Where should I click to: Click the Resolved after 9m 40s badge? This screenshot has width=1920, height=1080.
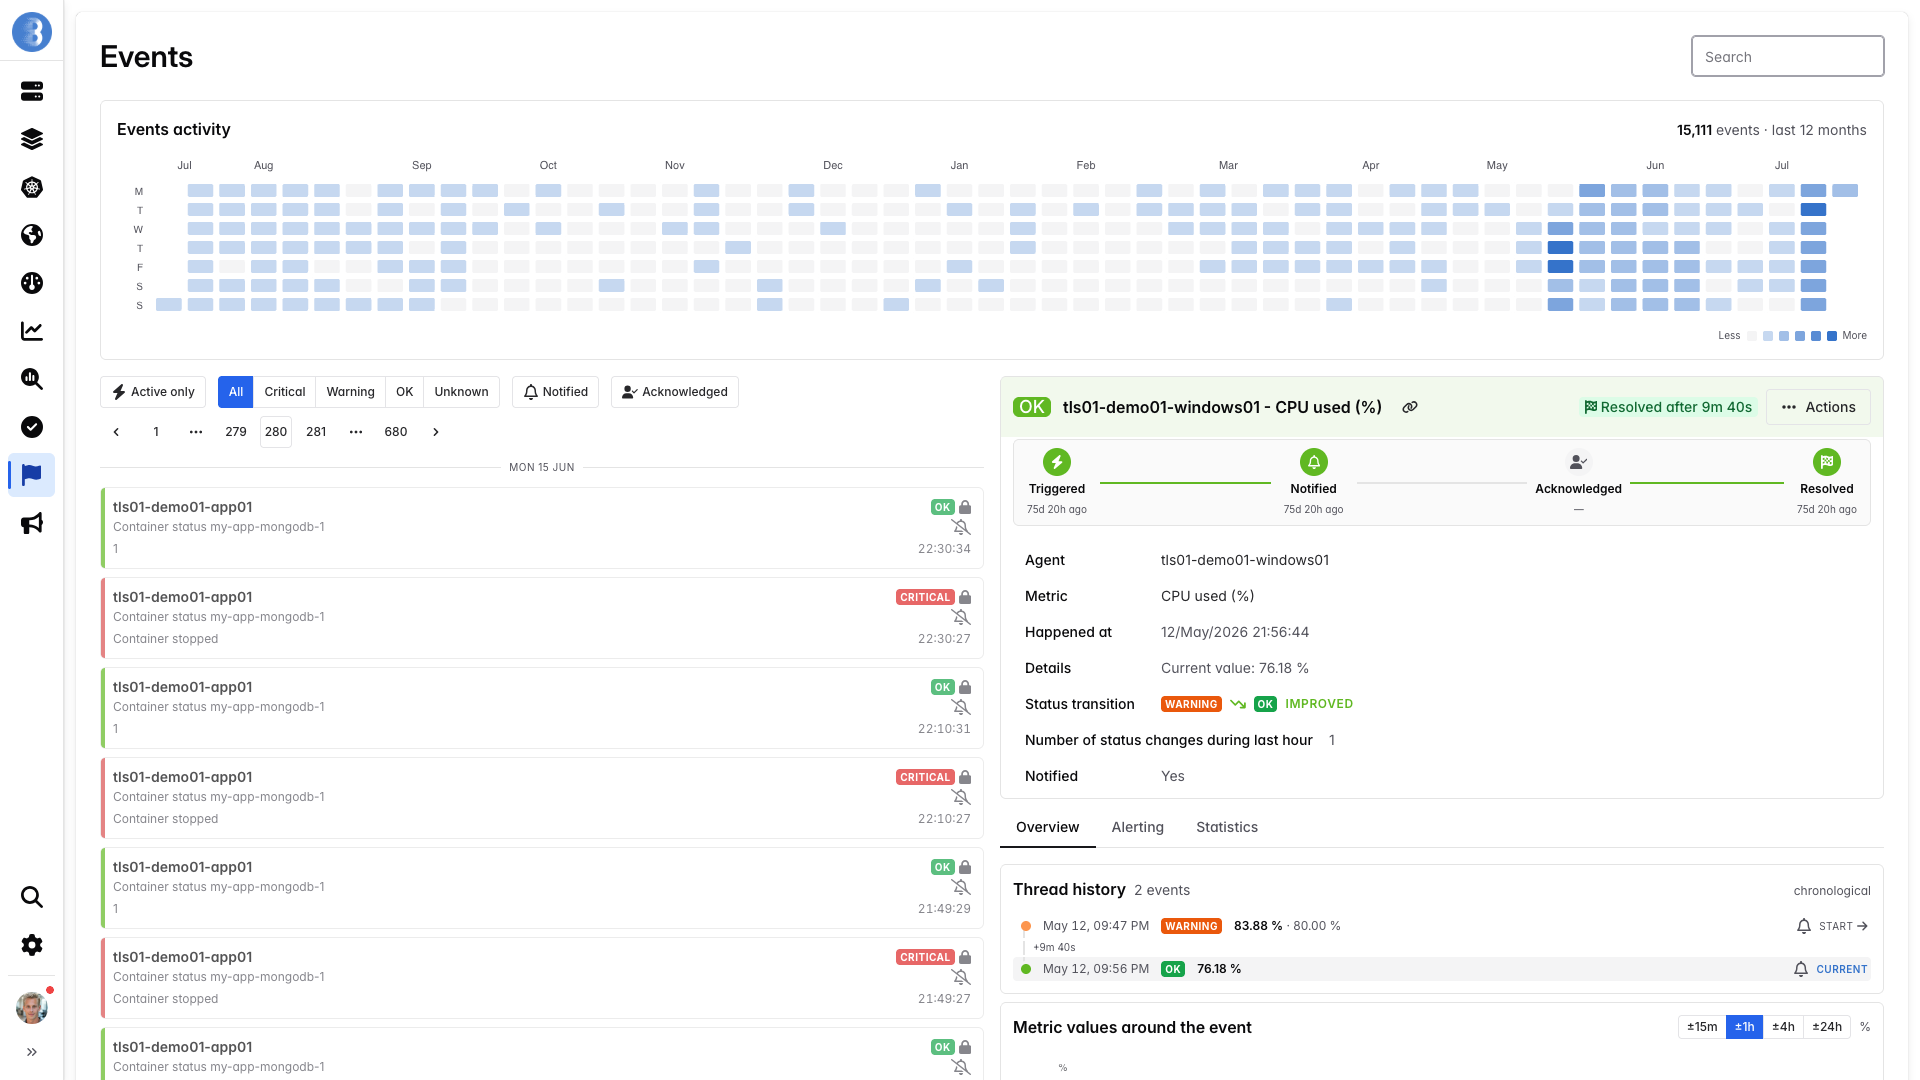pyautogui.click(x=1668, y=407)
